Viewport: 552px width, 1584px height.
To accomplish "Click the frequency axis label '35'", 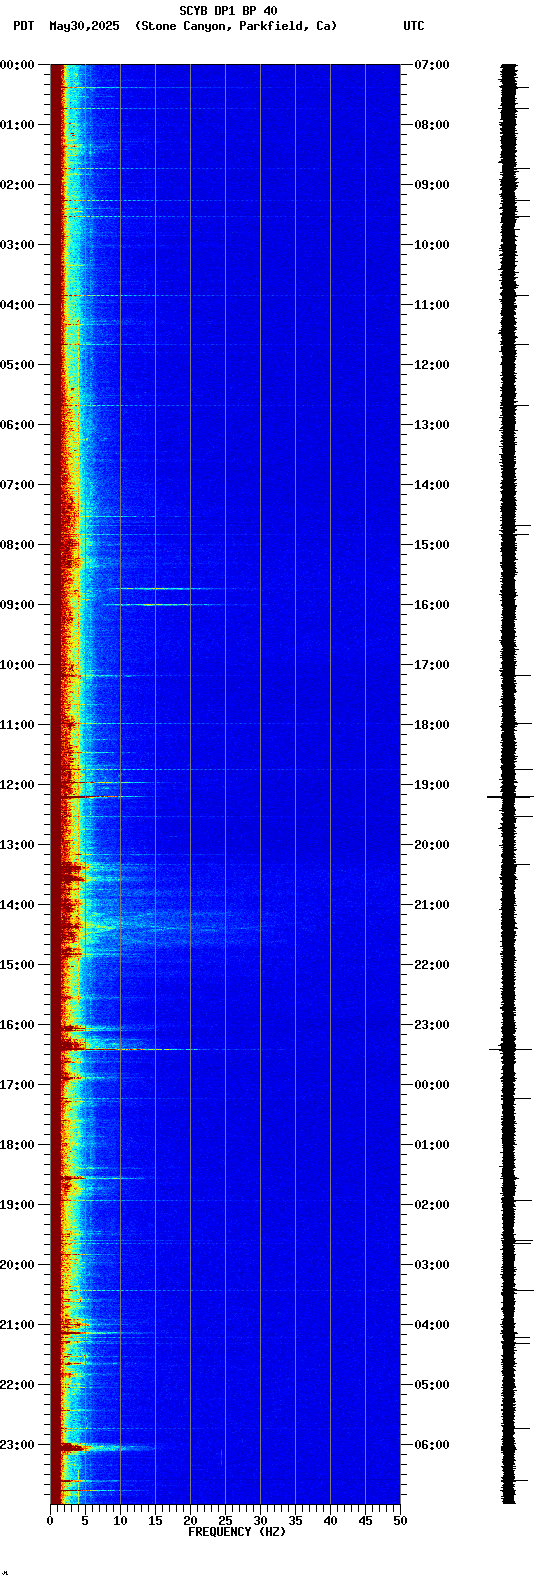I will tap(295, 1521).
